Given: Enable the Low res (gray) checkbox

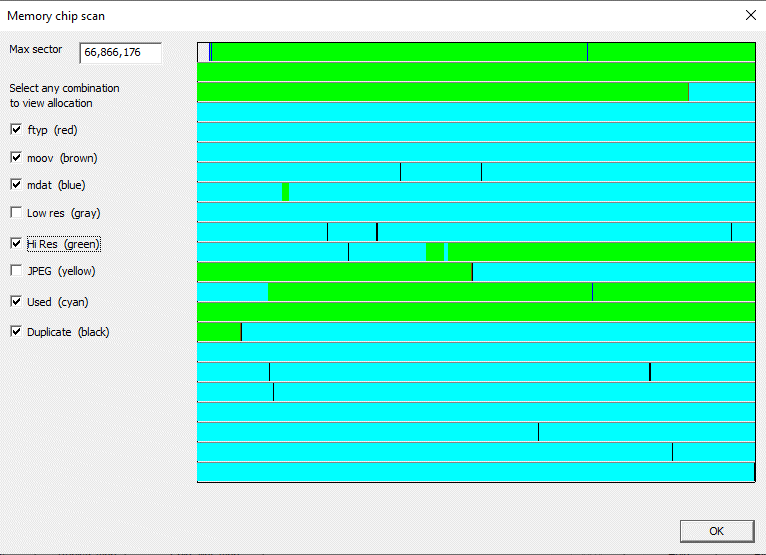Looking at the screenshot, I should pos(16,213).
